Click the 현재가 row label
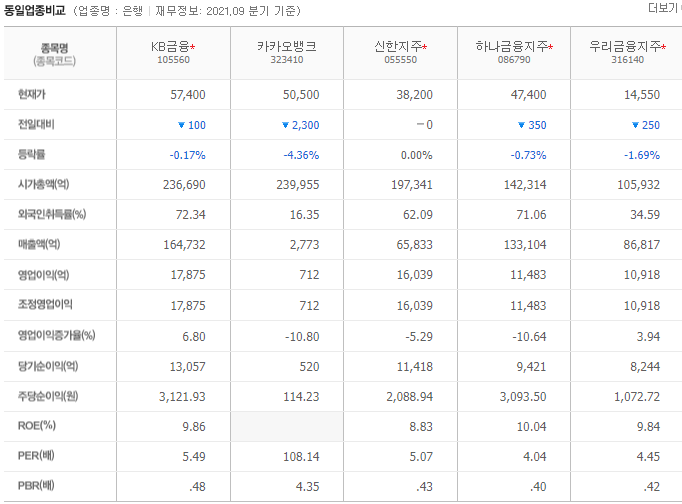682x504 pixels. click(x=32, y=94)
